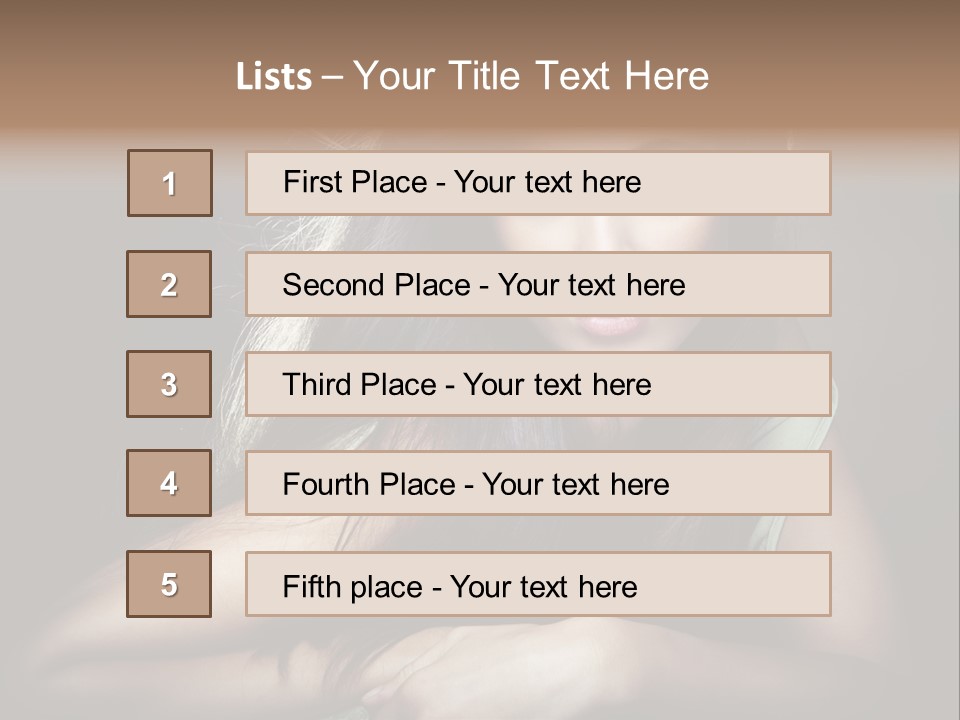Click the dash in the slide title
The image size is (960, 720).
332,77
